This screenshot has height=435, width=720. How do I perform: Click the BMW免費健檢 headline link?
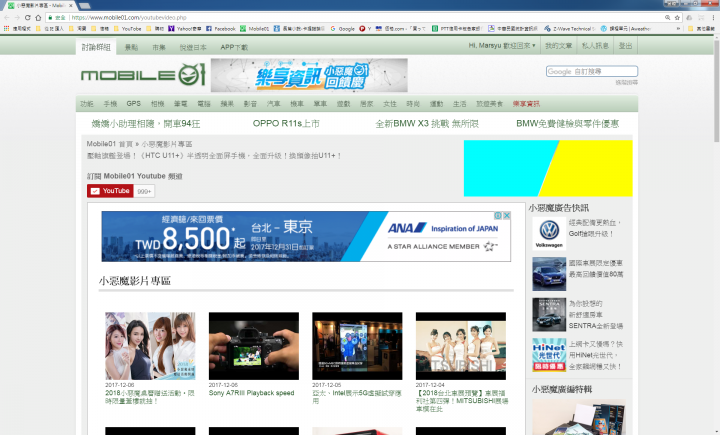coord(568,124)
